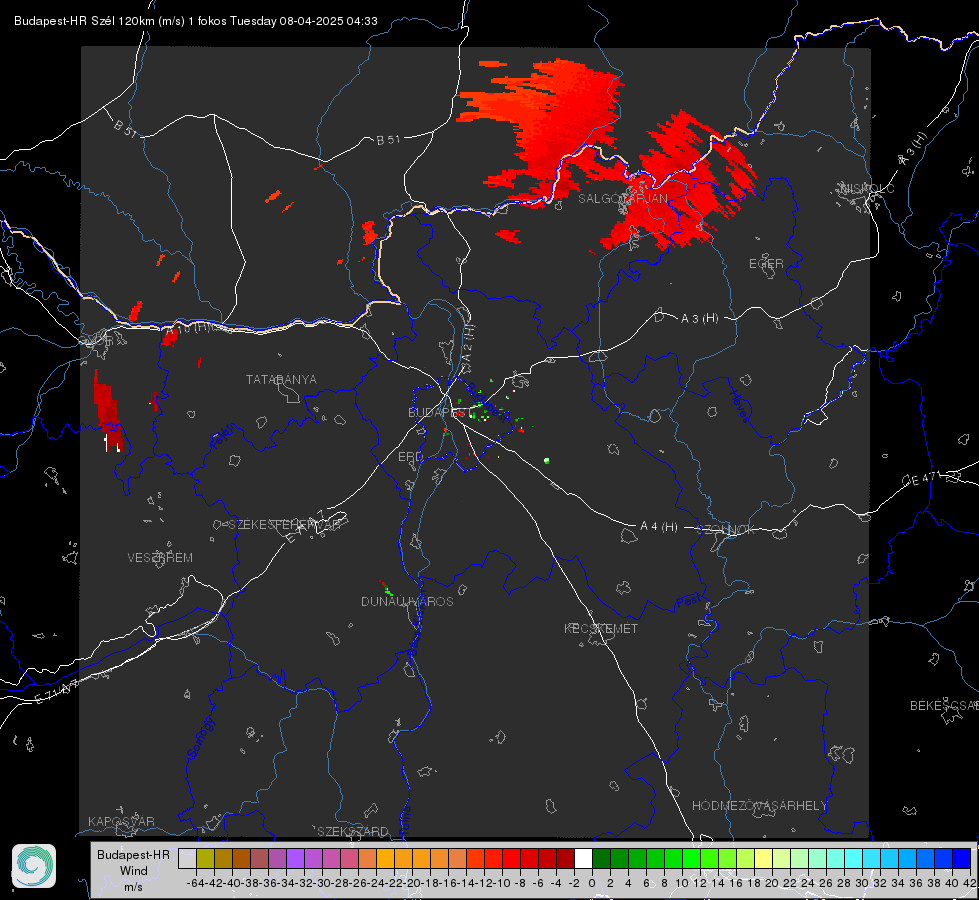979x900 pixels.
Task: Click the BEKESCSABA city label
Action: click(944, 705)
